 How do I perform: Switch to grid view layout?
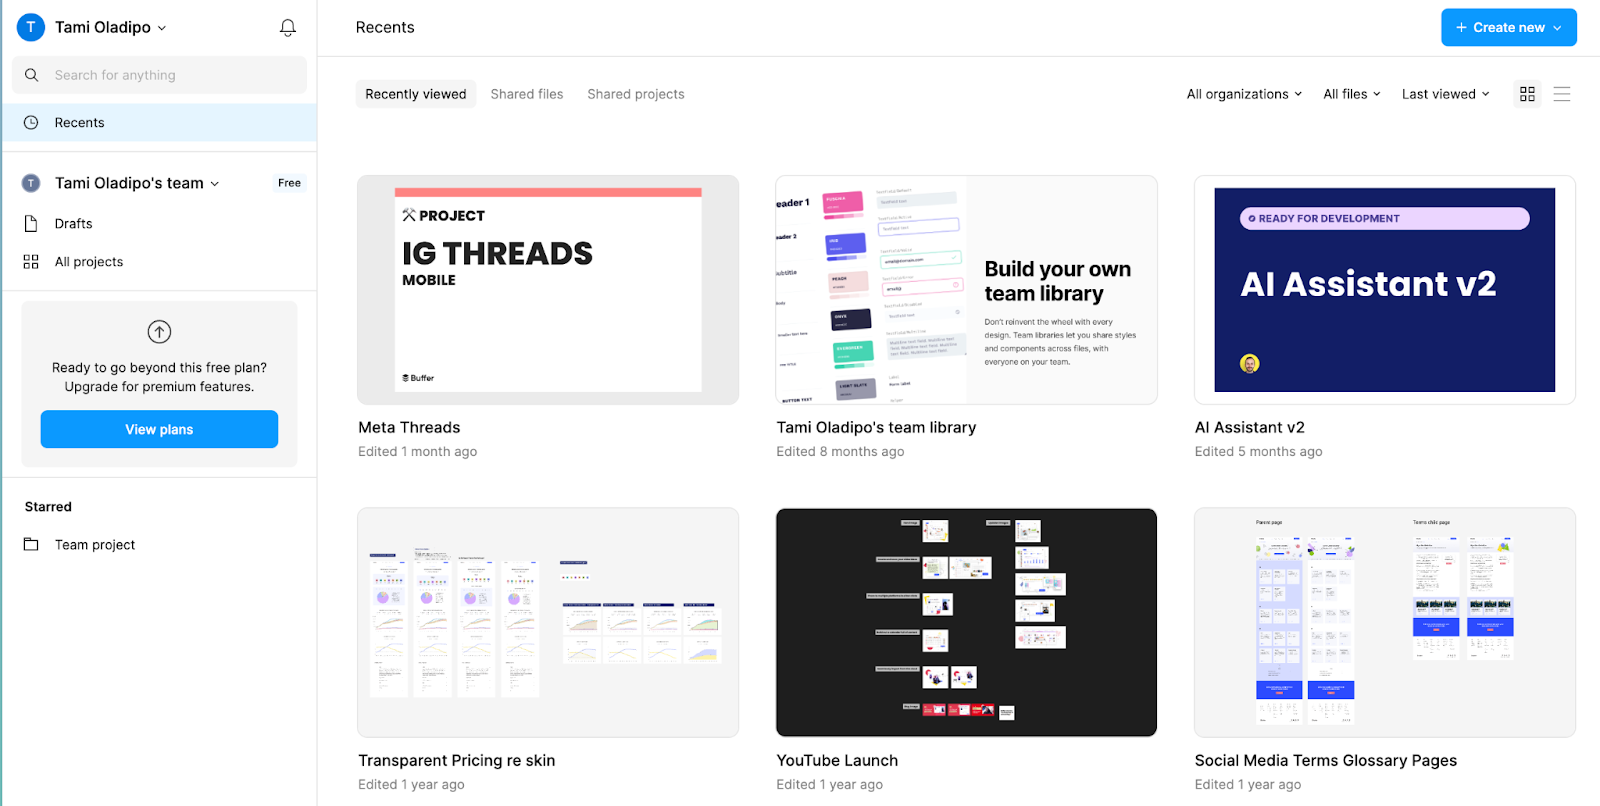pyautogui.click(x=1527, y=94)
